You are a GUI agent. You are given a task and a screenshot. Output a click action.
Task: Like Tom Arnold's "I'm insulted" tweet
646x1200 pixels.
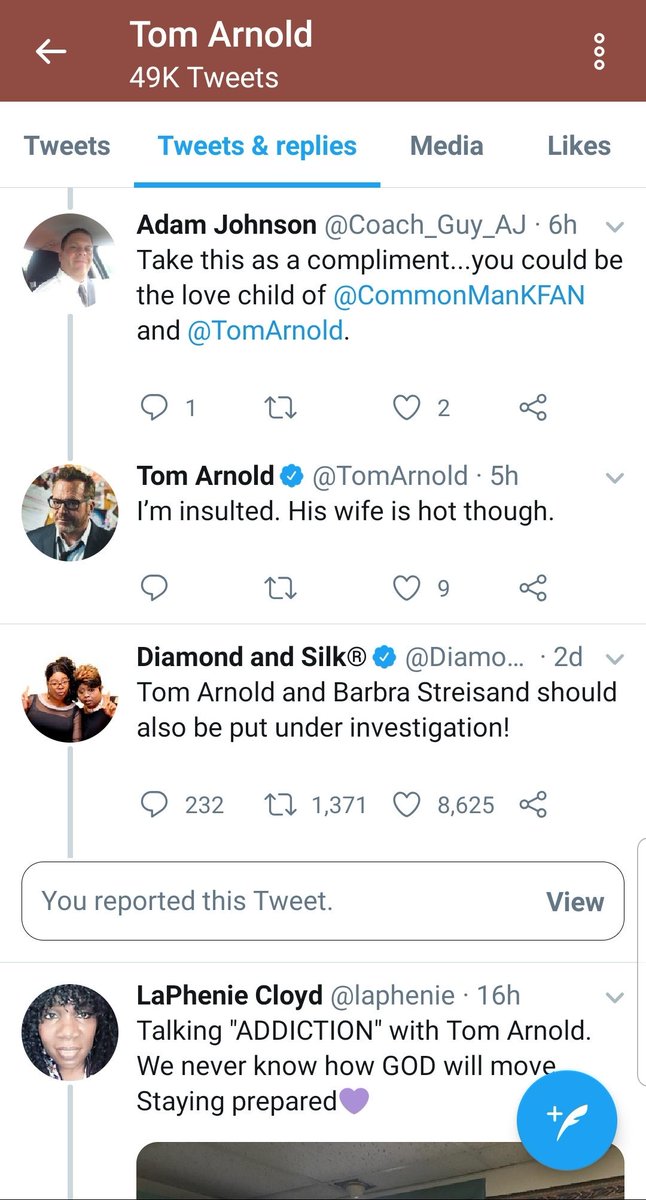point(406,588)
